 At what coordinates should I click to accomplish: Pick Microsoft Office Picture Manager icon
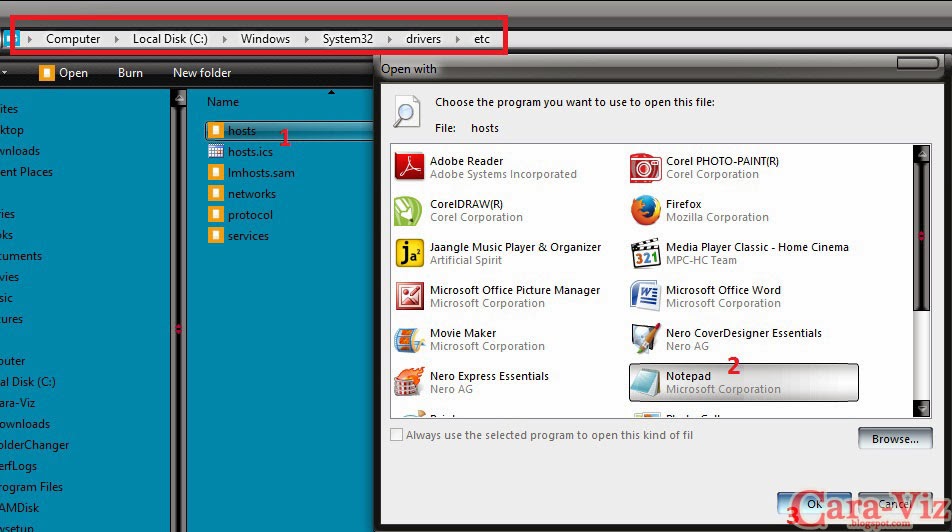coord(410,296)
